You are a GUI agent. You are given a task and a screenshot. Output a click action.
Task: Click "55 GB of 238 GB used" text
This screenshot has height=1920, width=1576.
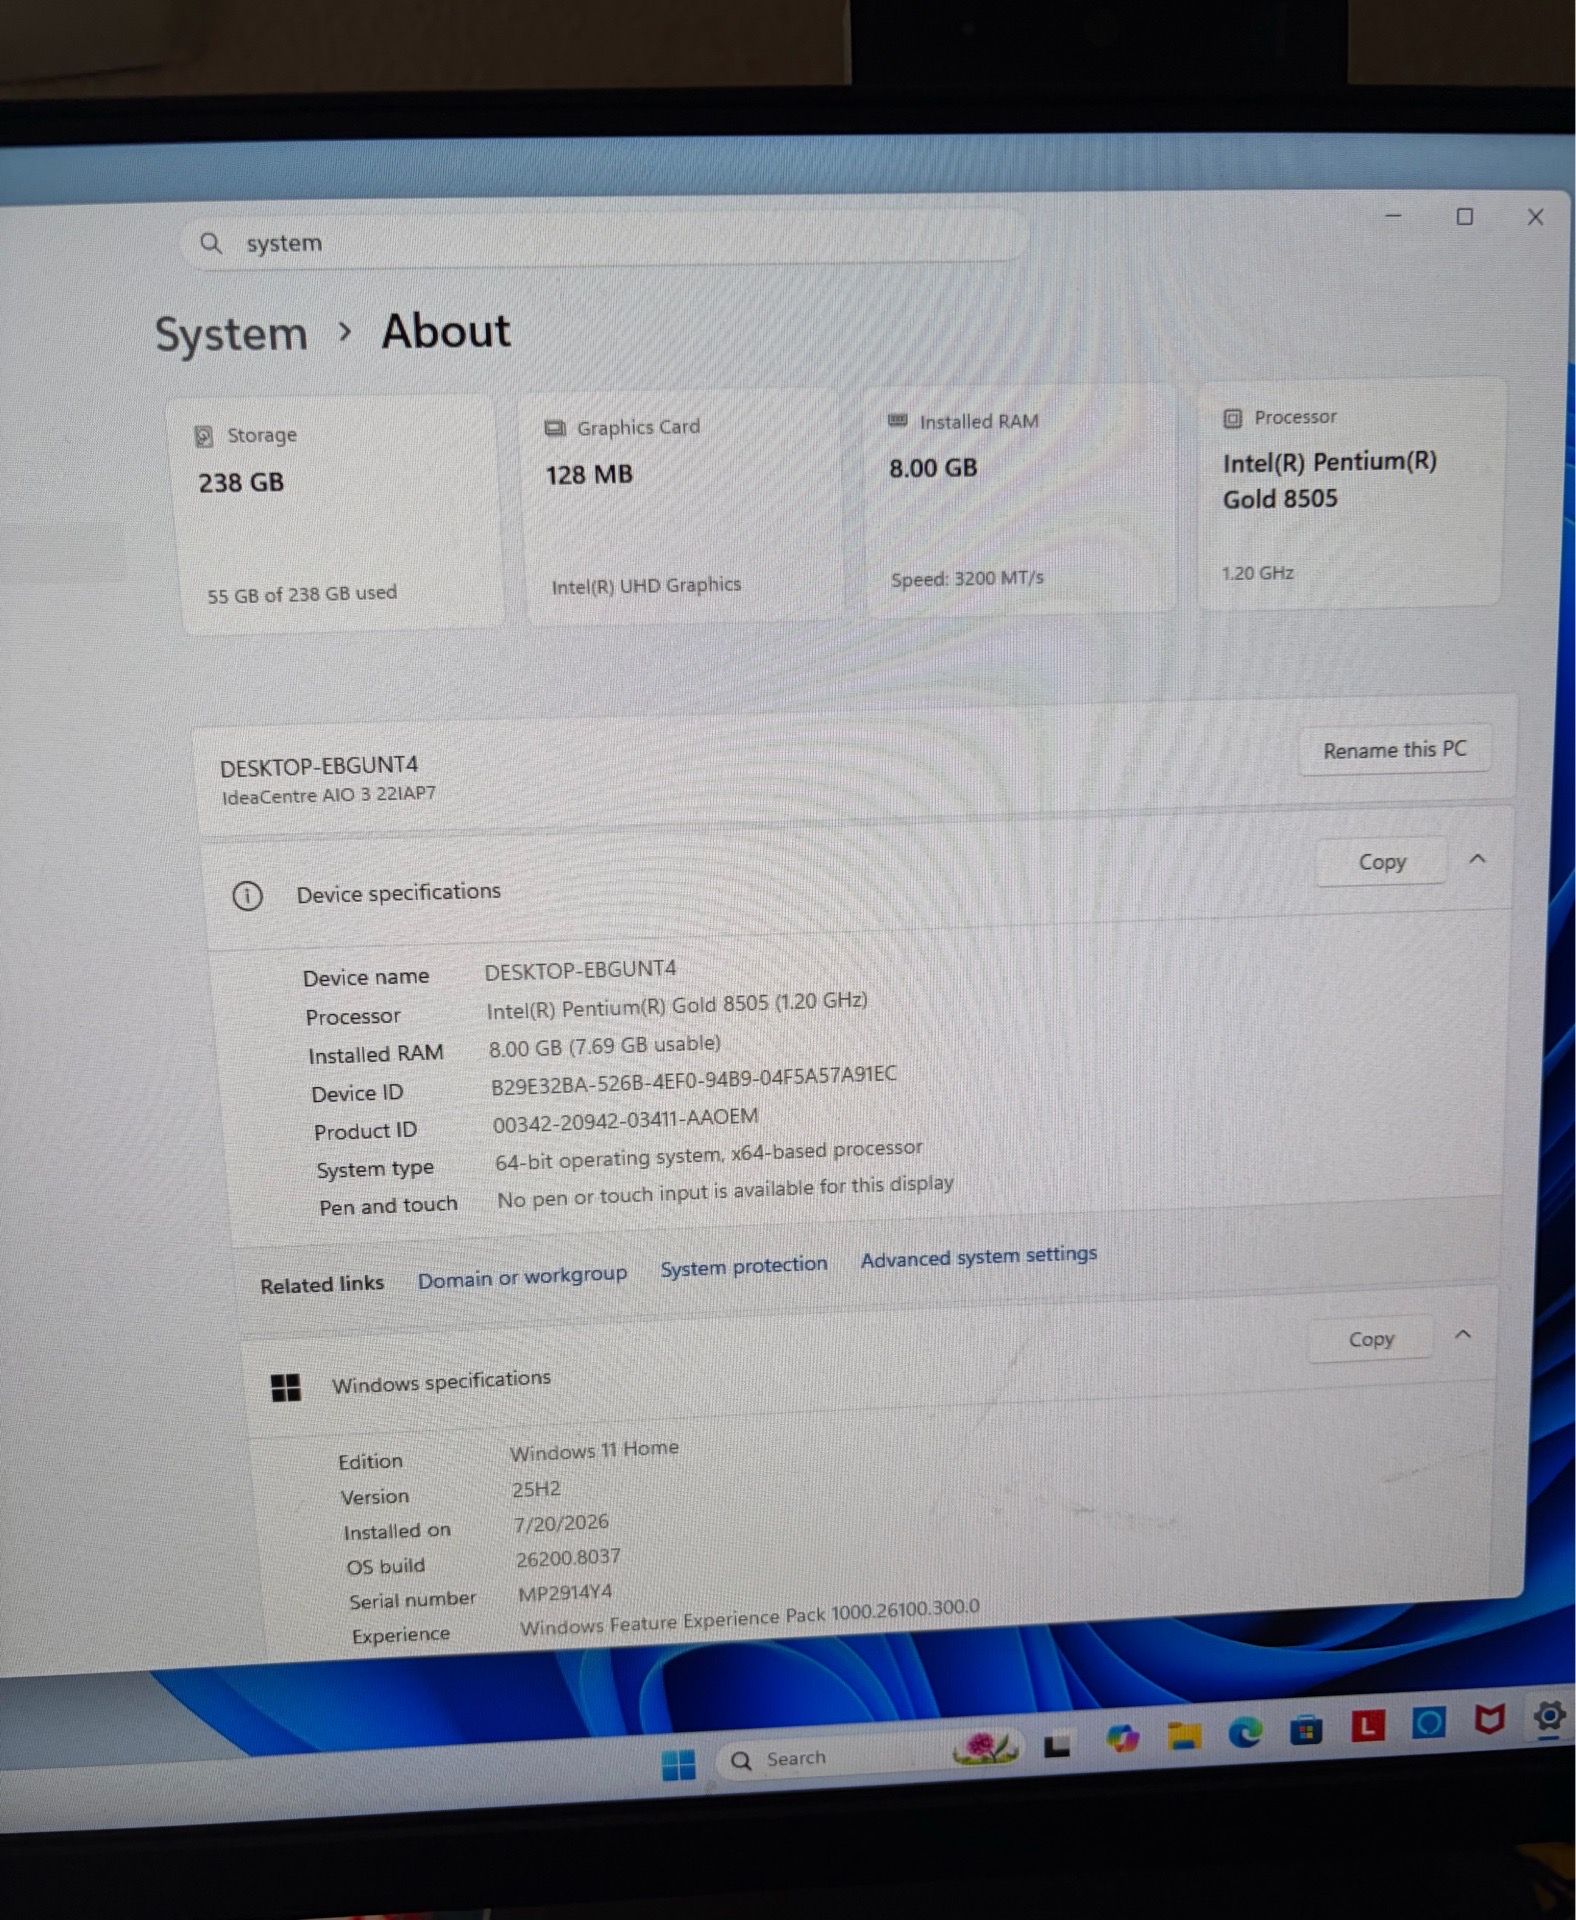302,595
